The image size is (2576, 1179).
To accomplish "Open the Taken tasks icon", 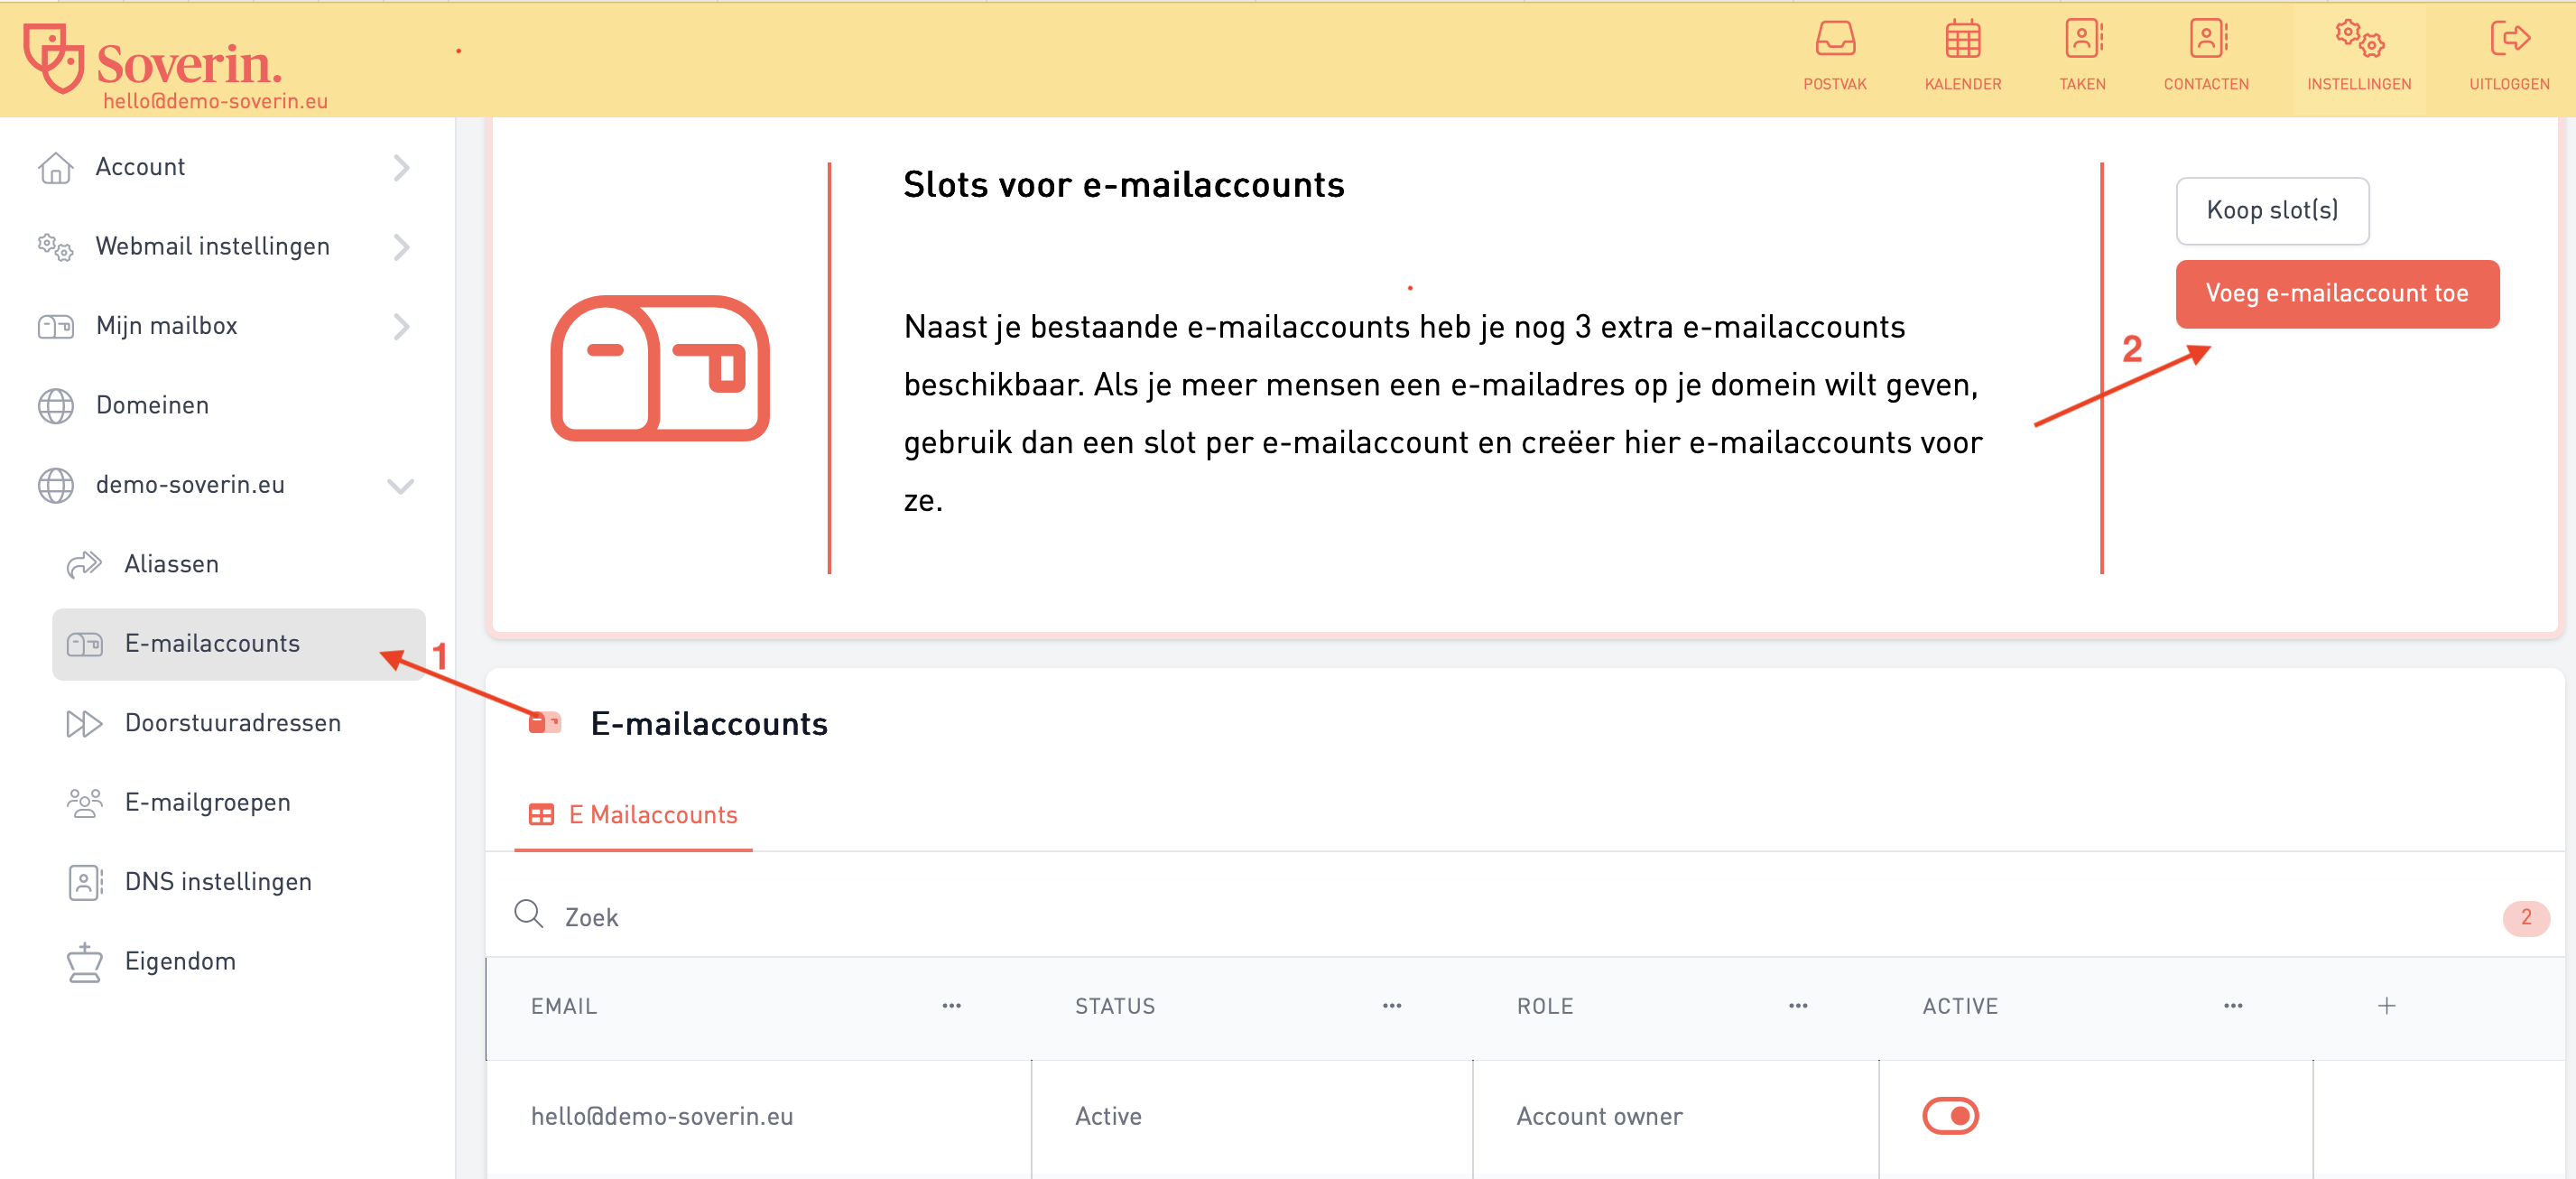I will pos(2082,40).
